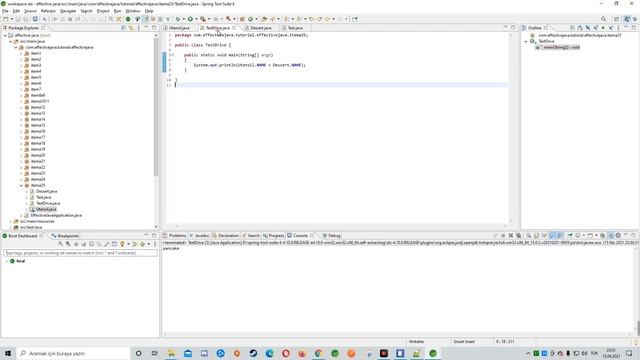
Task: Click the Boot Dashboard filter text field
Action: (80, 253)
